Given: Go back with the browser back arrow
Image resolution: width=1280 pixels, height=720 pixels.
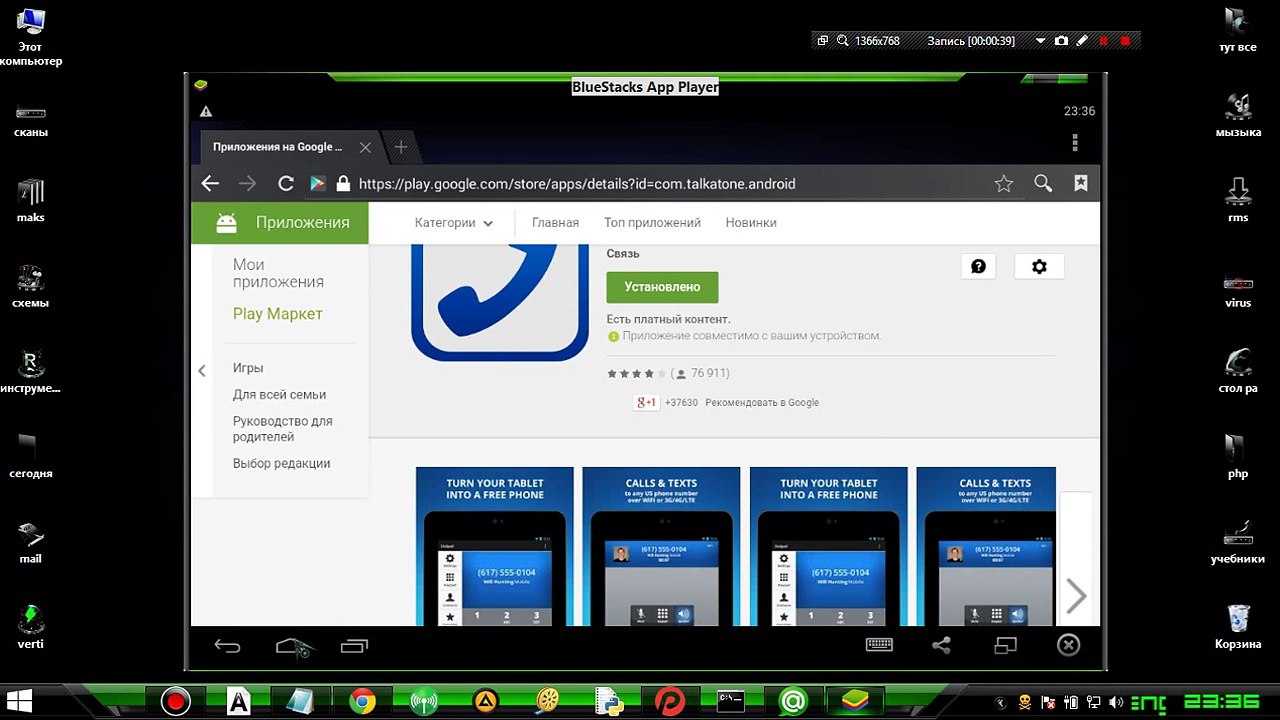Looking at the screenshot, I should click(x=210, y=183).
